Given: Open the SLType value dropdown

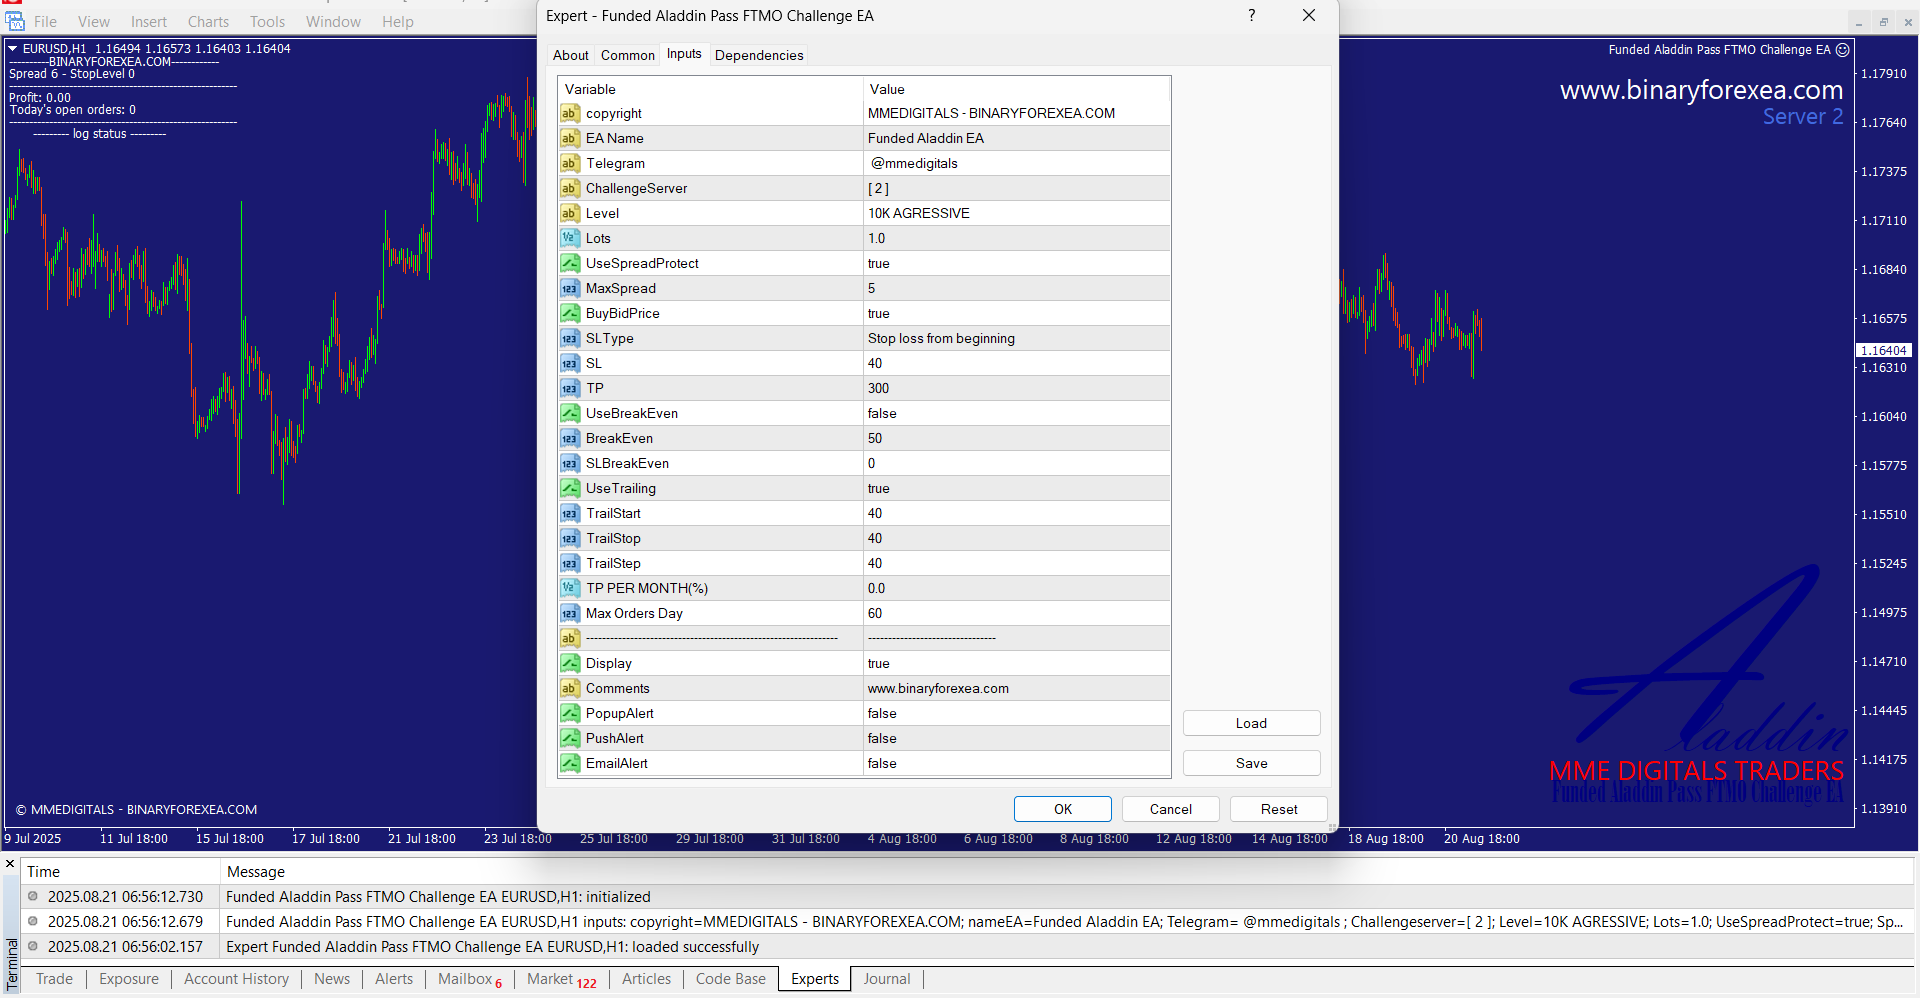Looking at the screenshot, I should click(1017, 339).
